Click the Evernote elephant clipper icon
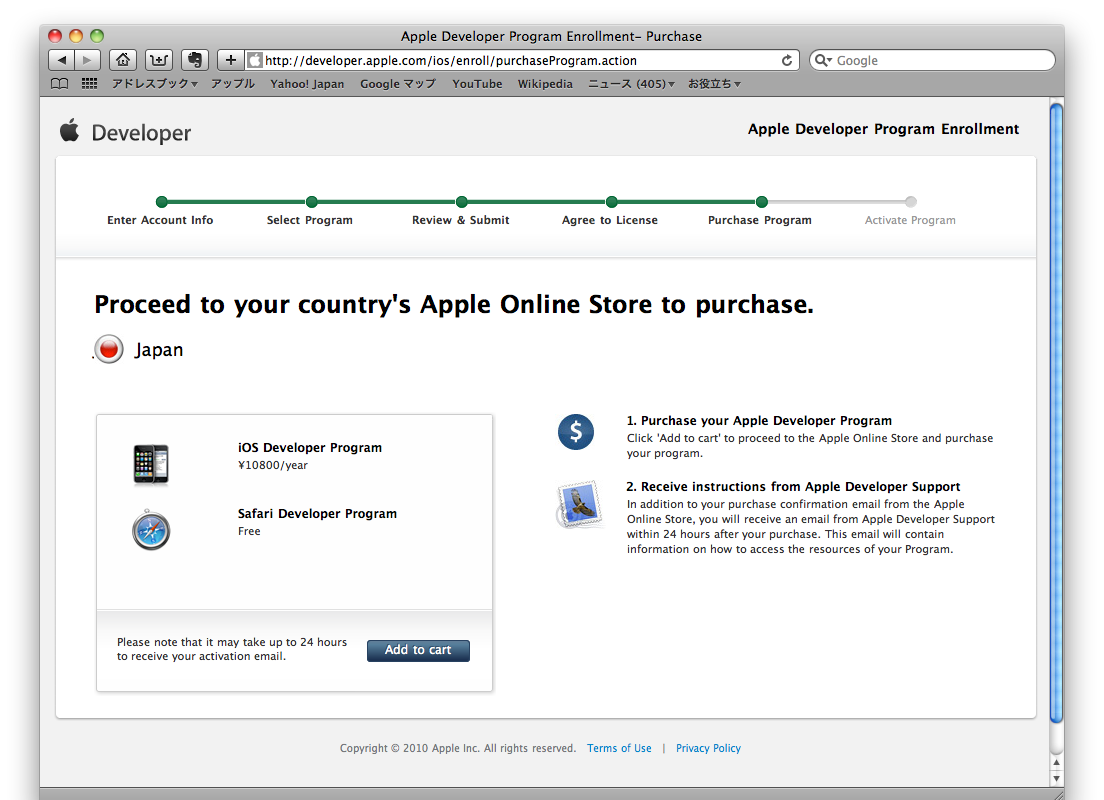1104x800 pixels. (194, 60)
